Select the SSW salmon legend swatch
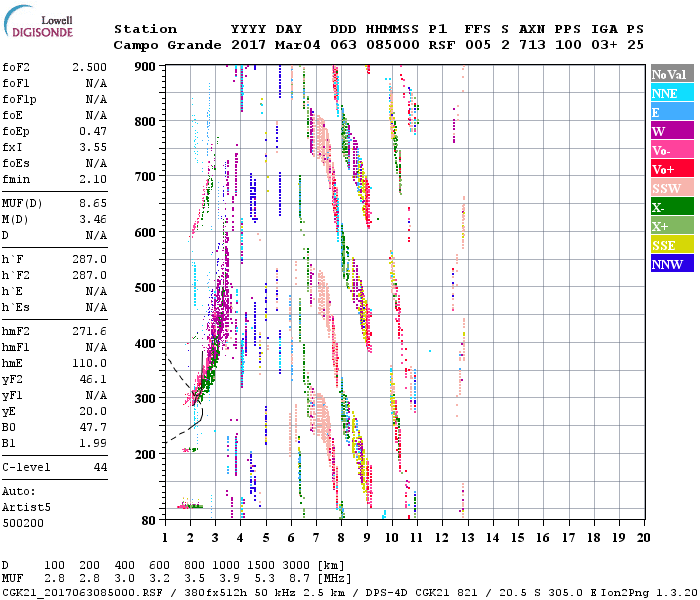700x600 pixels. [672, 188]
